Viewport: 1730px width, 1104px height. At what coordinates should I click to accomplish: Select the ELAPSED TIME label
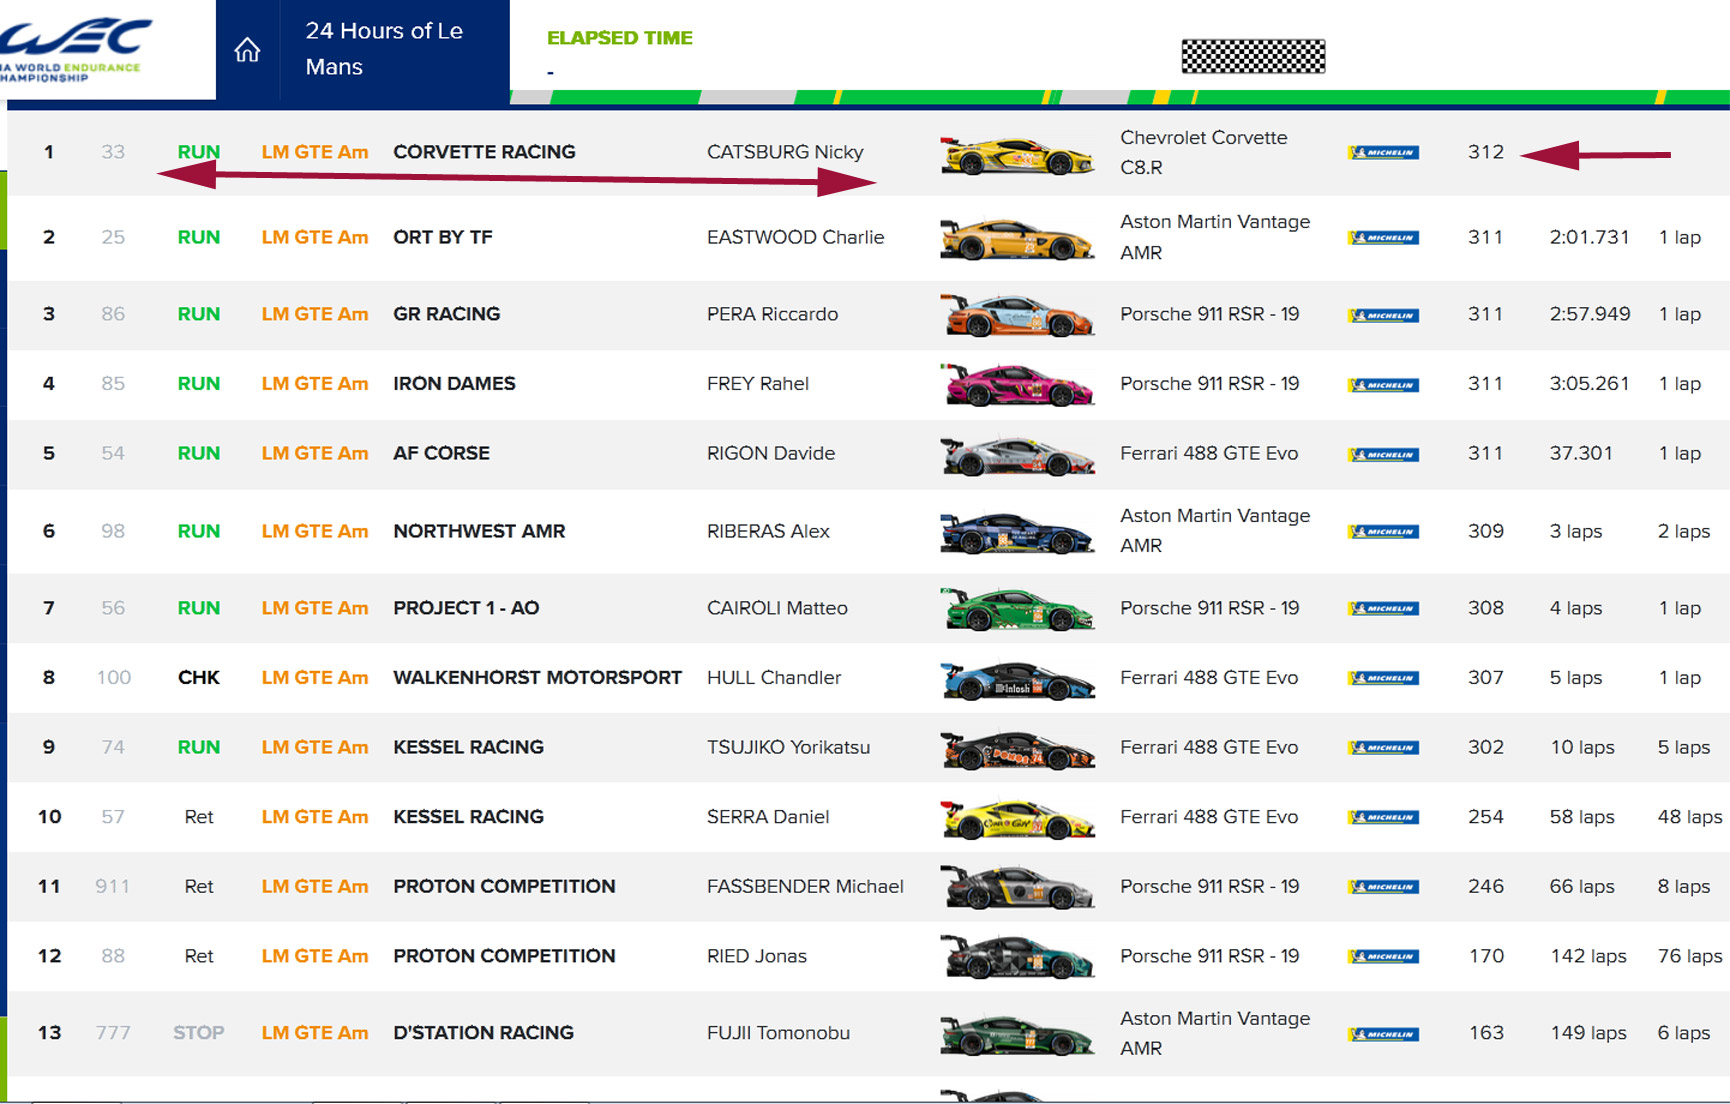(619, 38)
